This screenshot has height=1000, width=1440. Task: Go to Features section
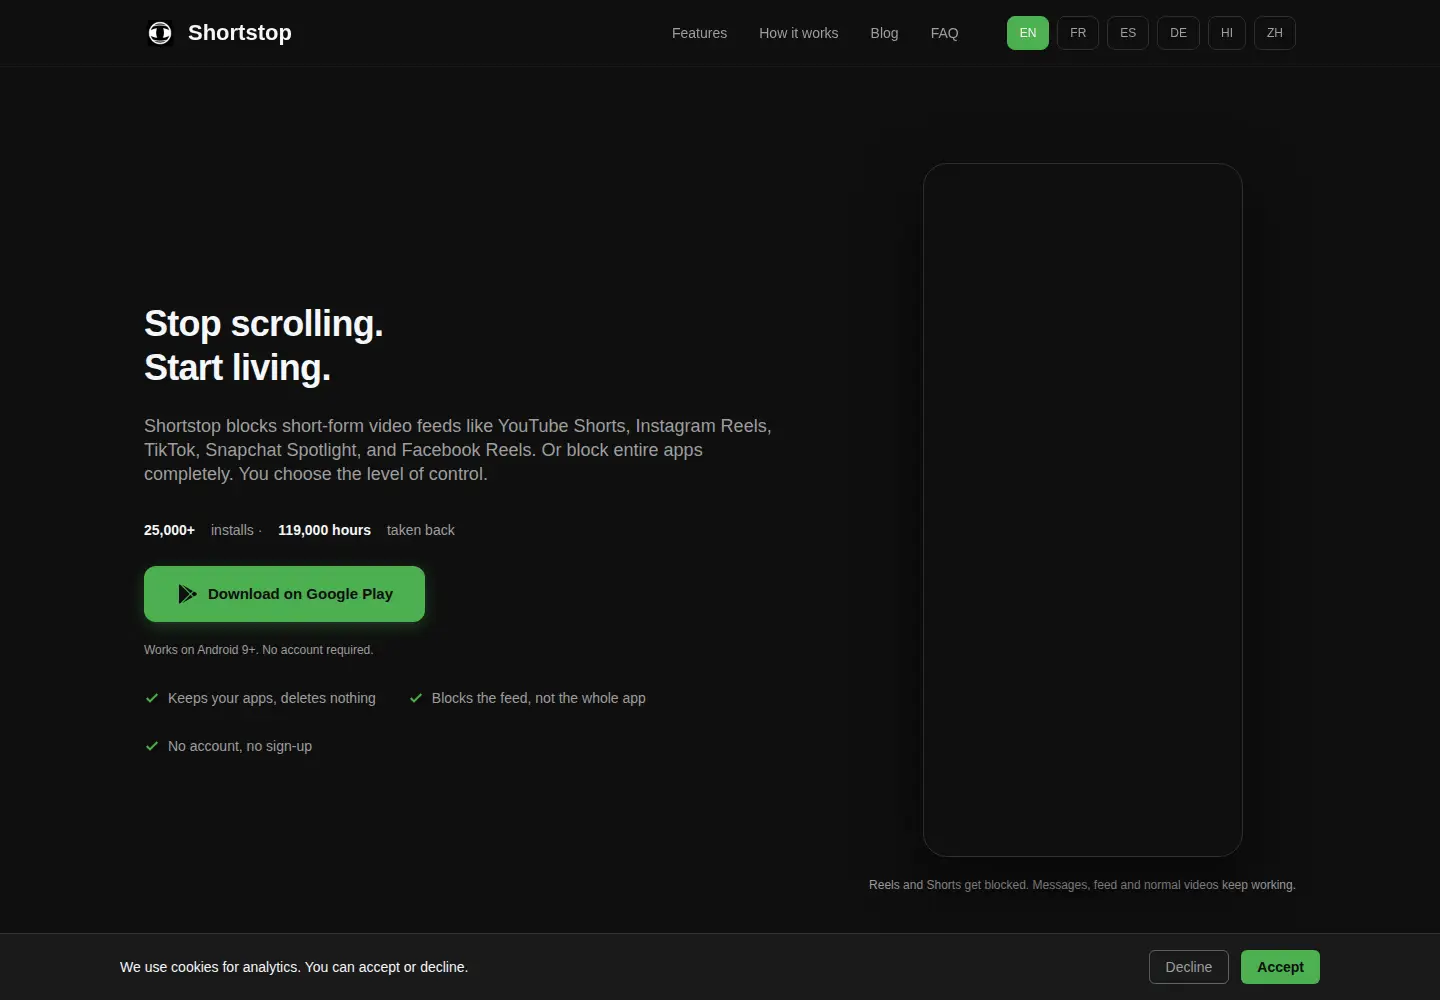click(x=699, y=33)
